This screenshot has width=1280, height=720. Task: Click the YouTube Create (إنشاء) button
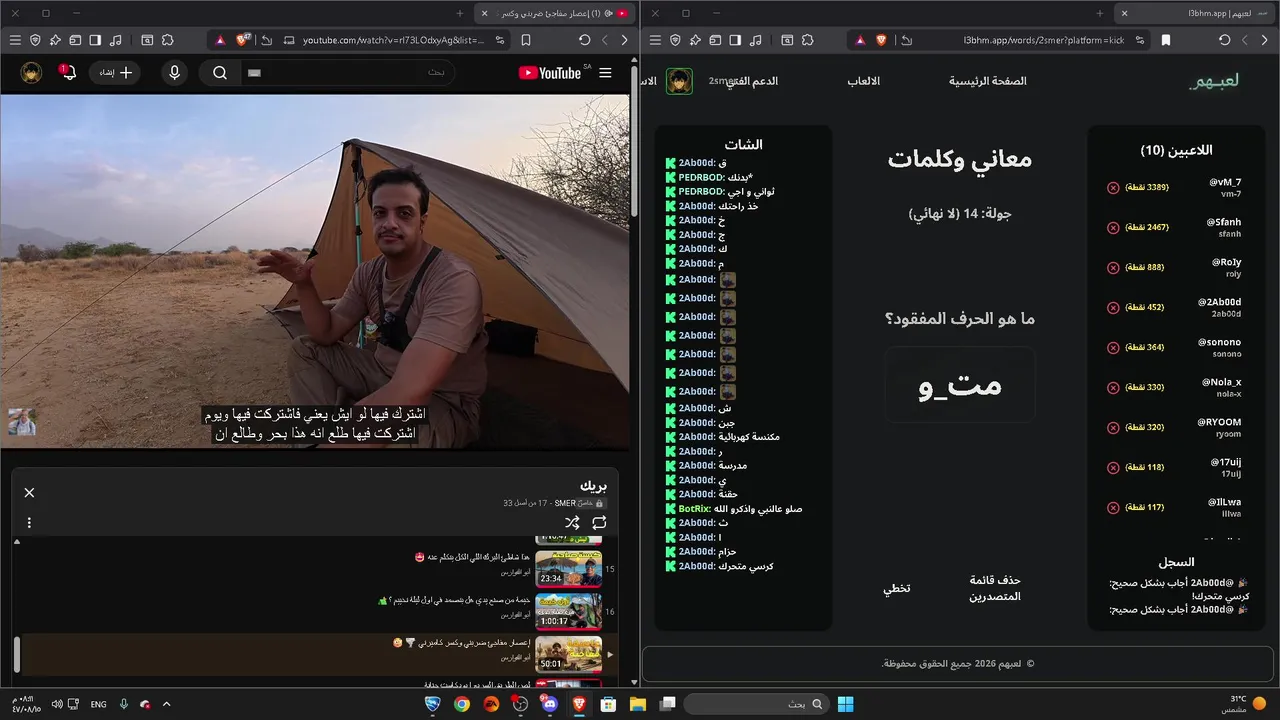pyautogui.click(x=115, y=73)
